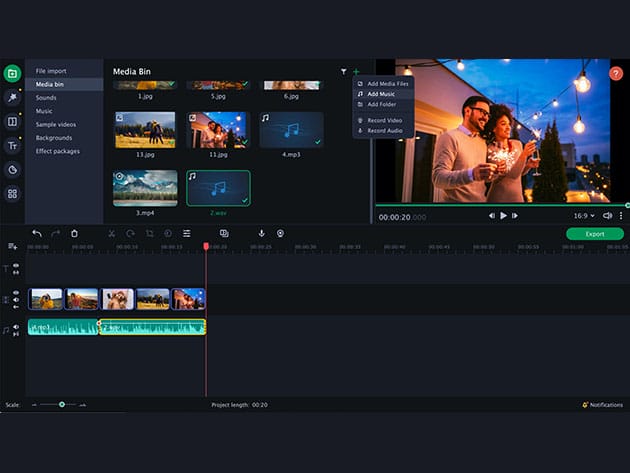Click the green Export button

point(594,234)
